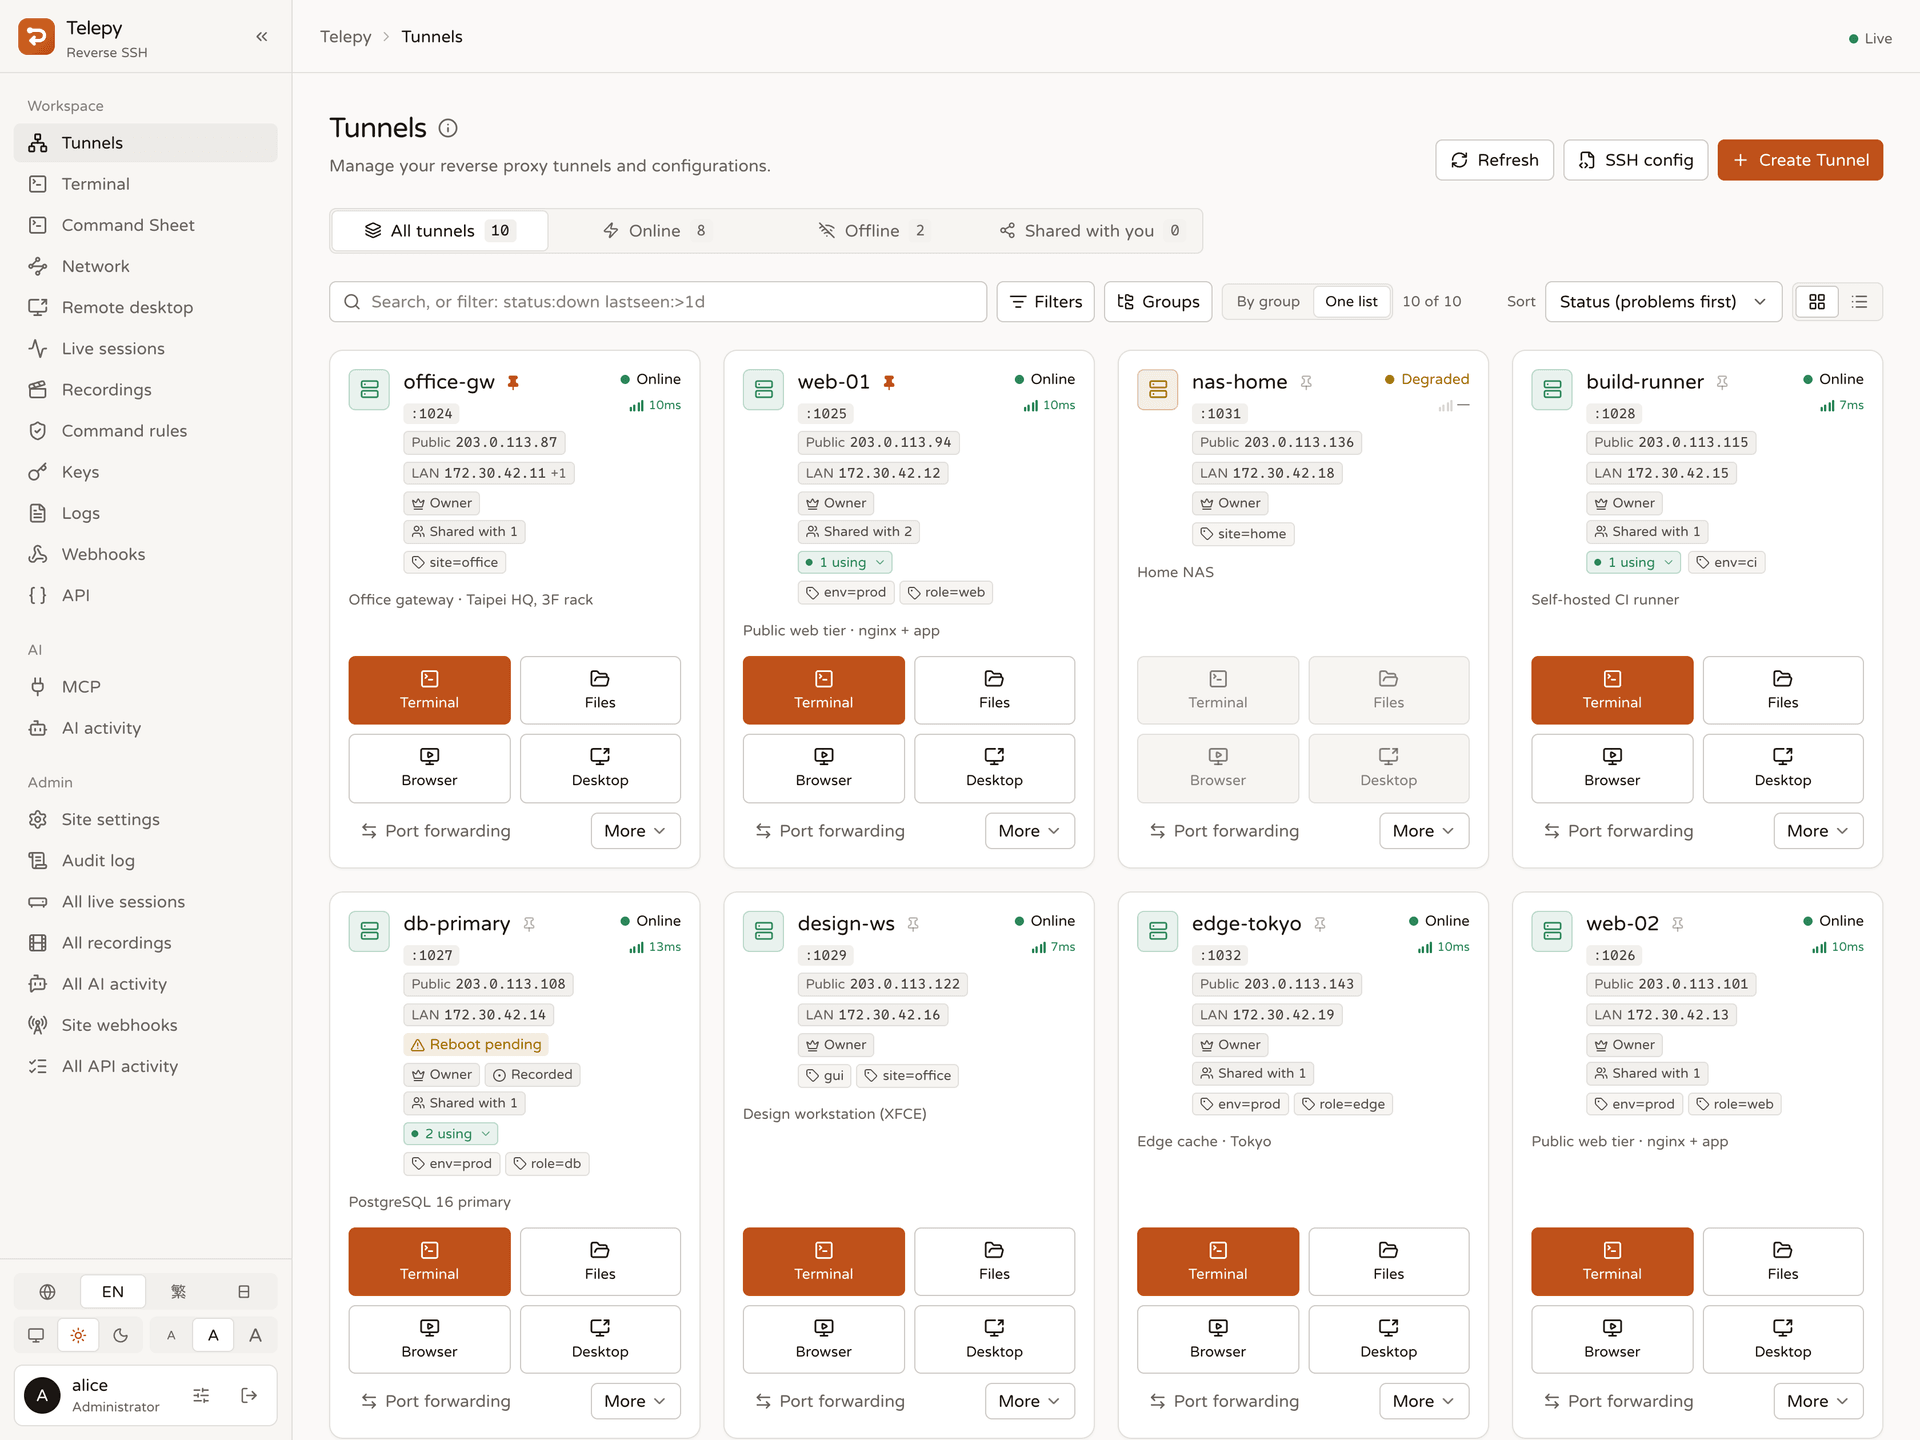Image resolution: width=1920 pixels, height=1440 pixels.
Task: Switch to By group view
Action: [x=1268, y=302]
